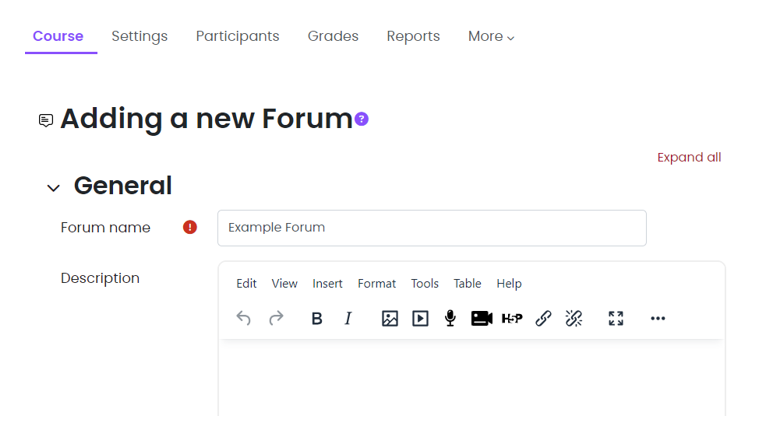772x423 pixels.
Task: Start audio recording with microphone icon
Action: click(450, 318)
